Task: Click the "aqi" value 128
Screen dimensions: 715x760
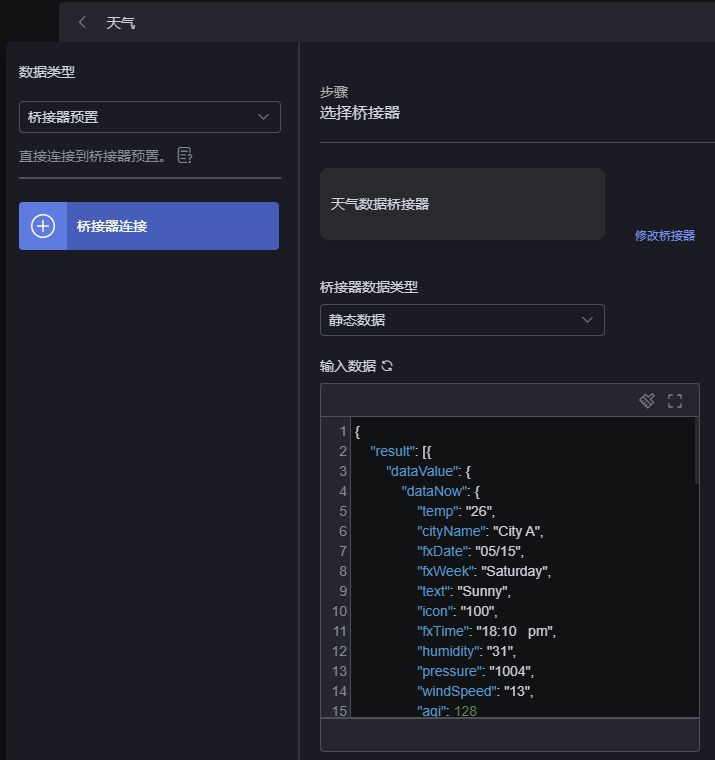Action: tap(465, 711)
